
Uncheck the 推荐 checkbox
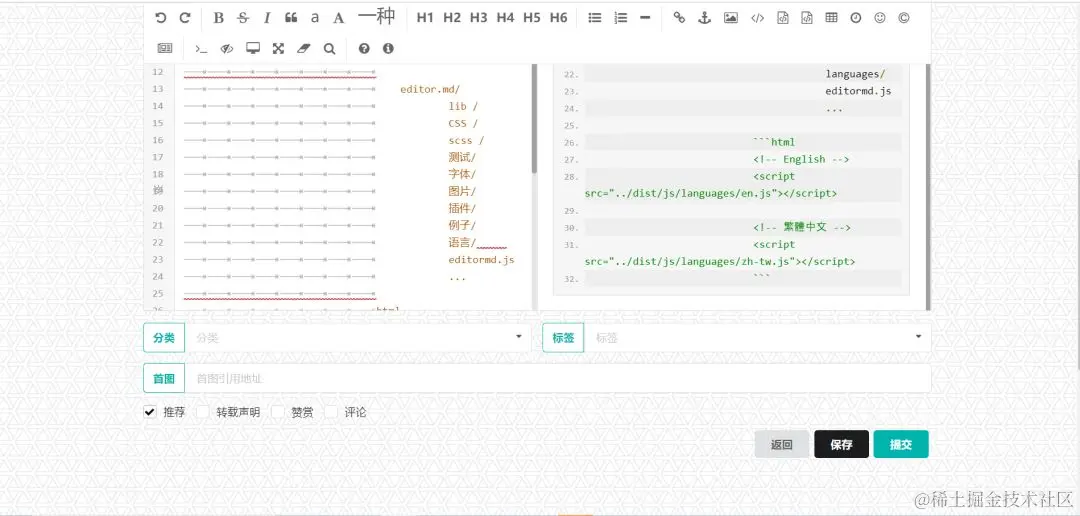149,412
